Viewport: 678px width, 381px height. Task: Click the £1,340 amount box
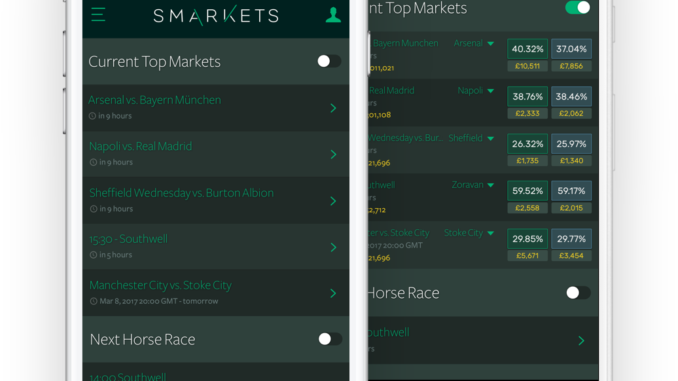pyautogui.click(x=571, y=161)
